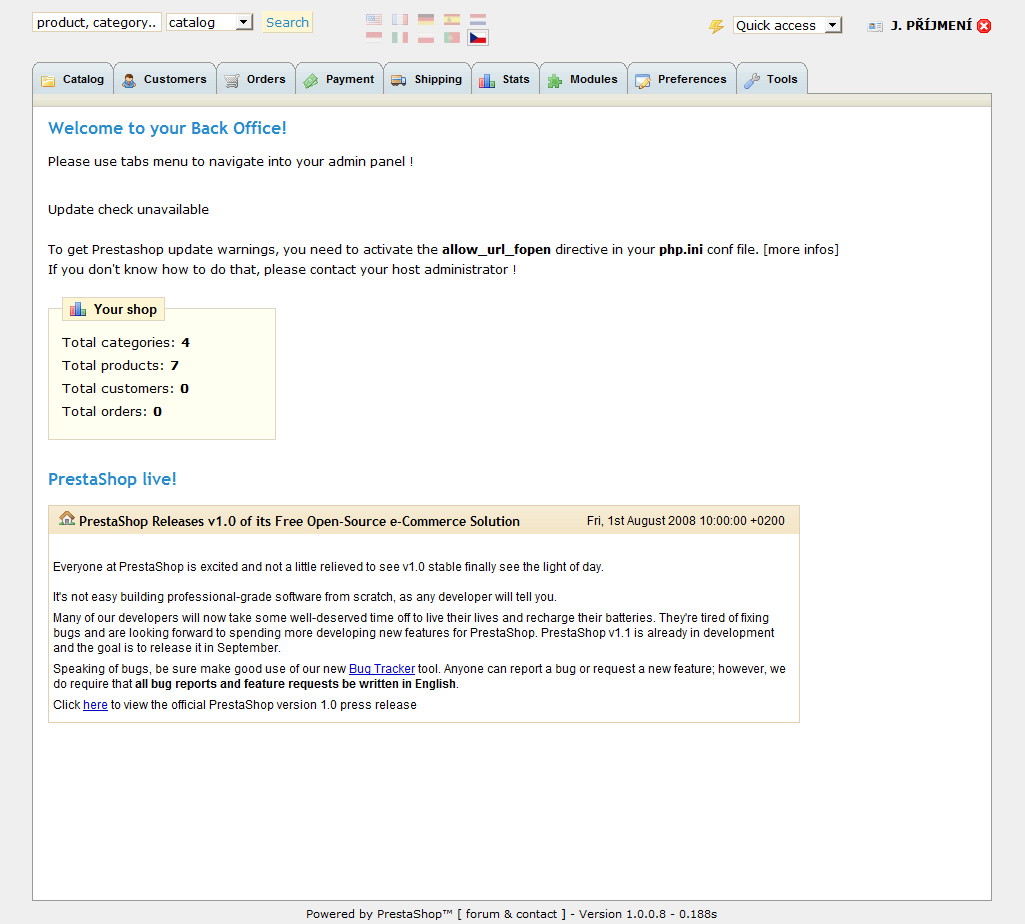Click the 'PrestaShop live!' heading
Screen dimensions: 1025x924
tap(112, 479)
